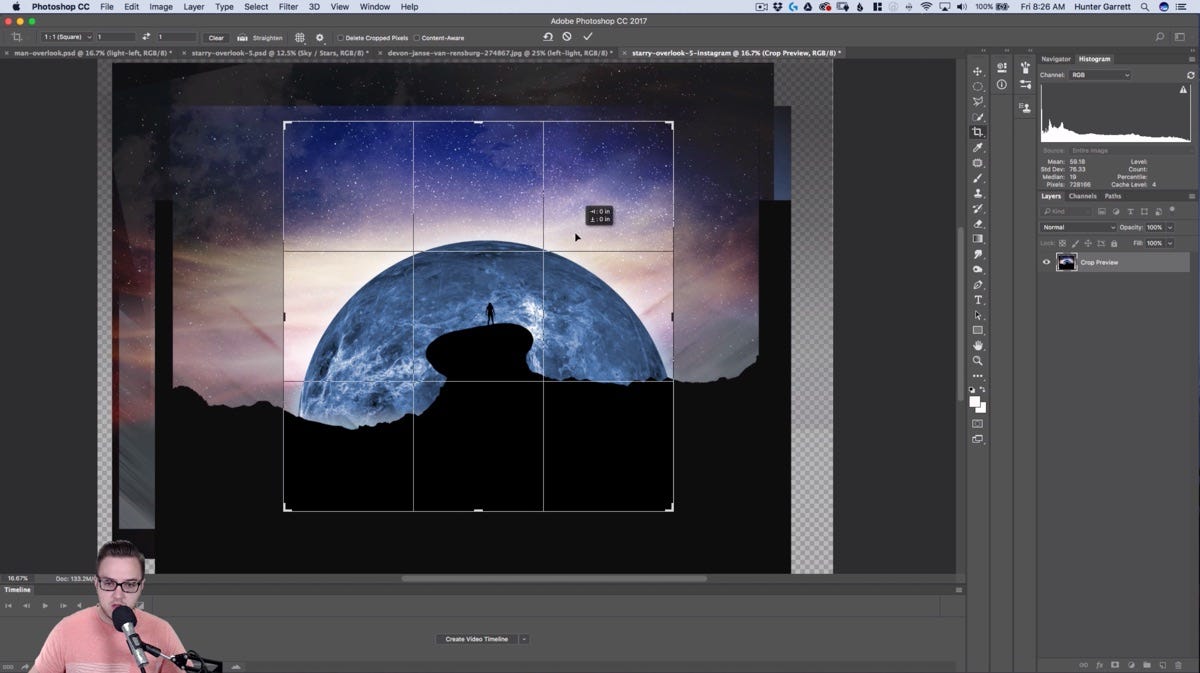Open the Filter menu
This screenshot has width=1200, height=673.
point(288,7)
